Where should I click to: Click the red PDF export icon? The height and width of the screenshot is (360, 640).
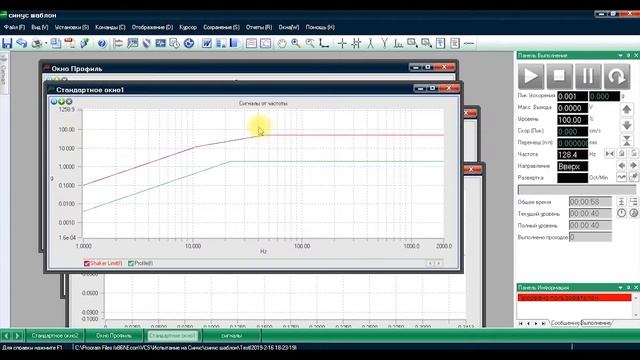coord(69,43)
